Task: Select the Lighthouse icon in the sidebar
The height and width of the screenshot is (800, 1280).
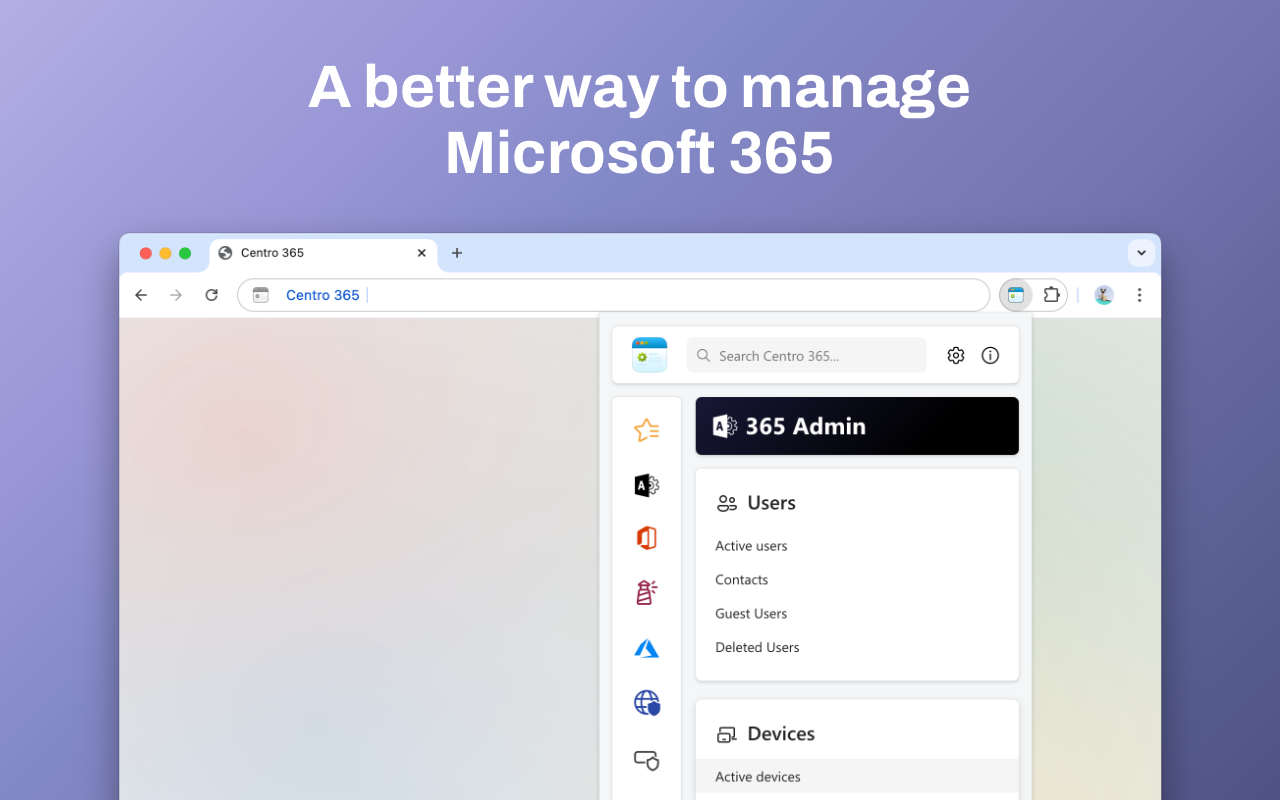Action: (x=646, y=592)
